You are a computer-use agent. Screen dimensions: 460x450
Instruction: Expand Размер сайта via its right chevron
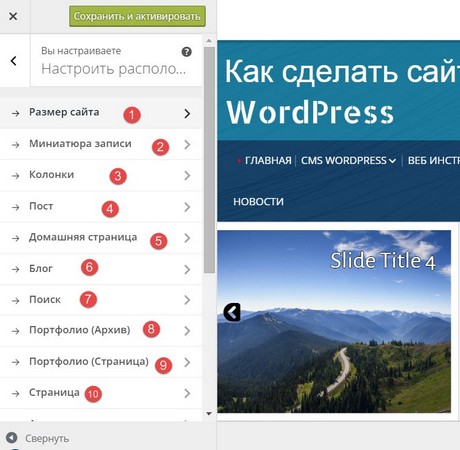tap(187, 114)
